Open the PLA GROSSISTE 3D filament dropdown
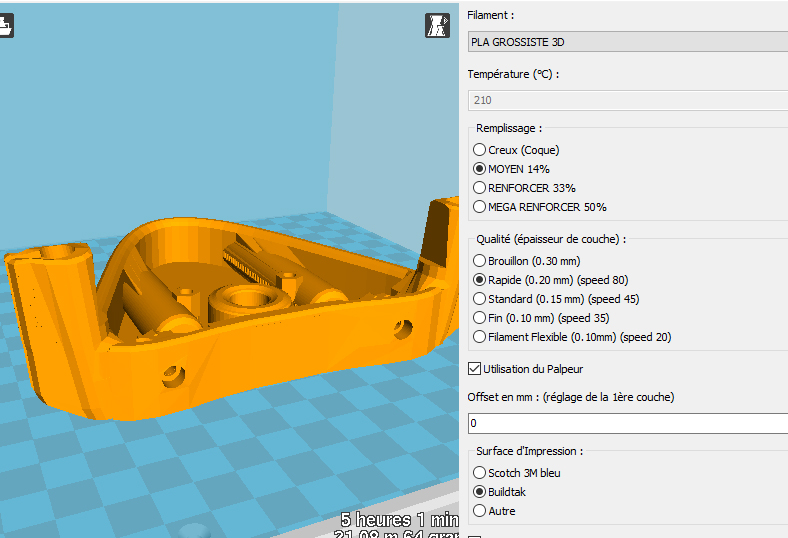Viewport: 788px width, 538px height. [x=628, y=42]
